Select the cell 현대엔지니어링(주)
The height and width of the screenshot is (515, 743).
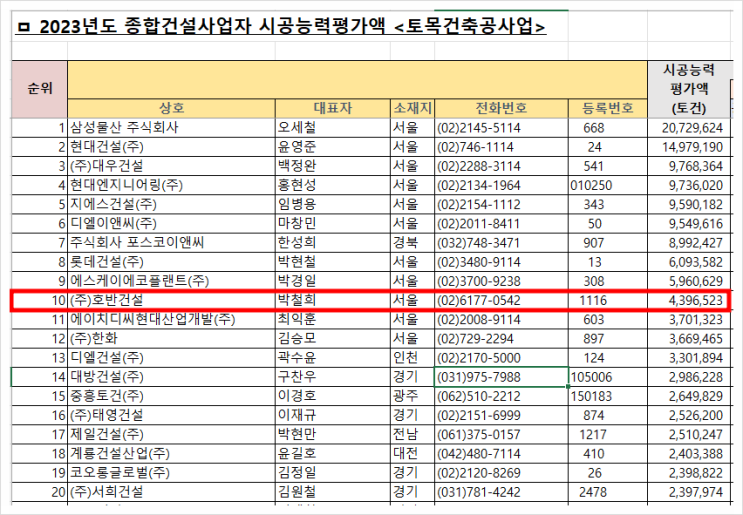(x=172, y=185)
